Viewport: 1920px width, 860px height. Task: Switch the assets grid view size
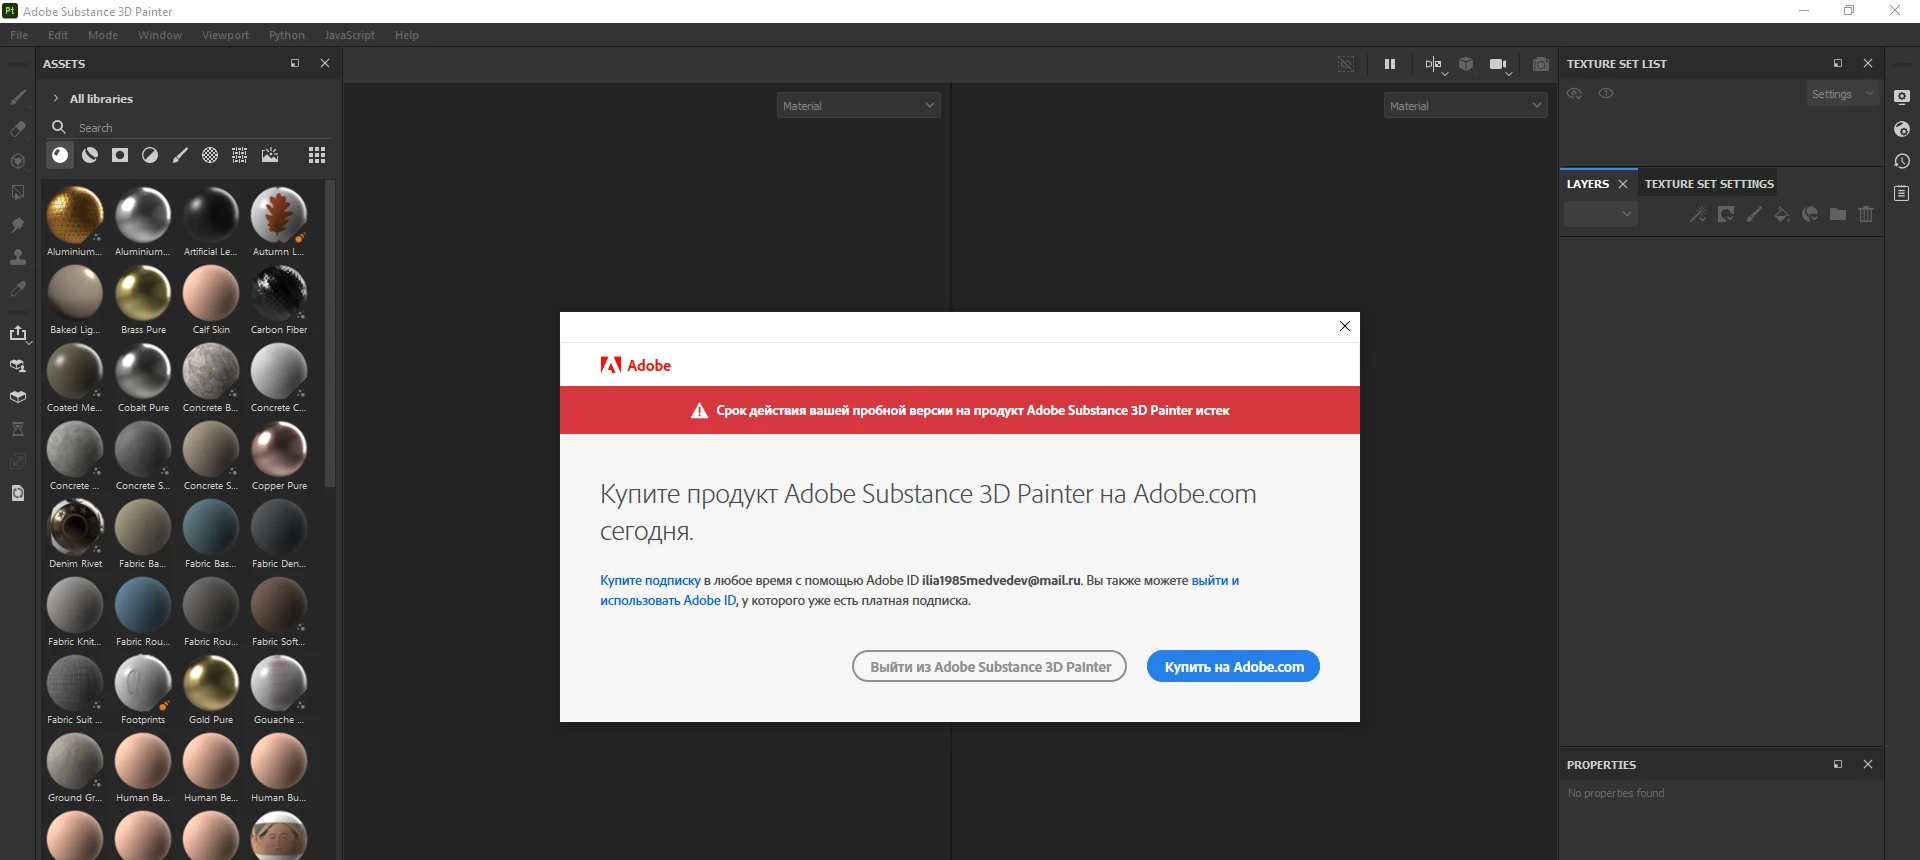click(317, 155)
